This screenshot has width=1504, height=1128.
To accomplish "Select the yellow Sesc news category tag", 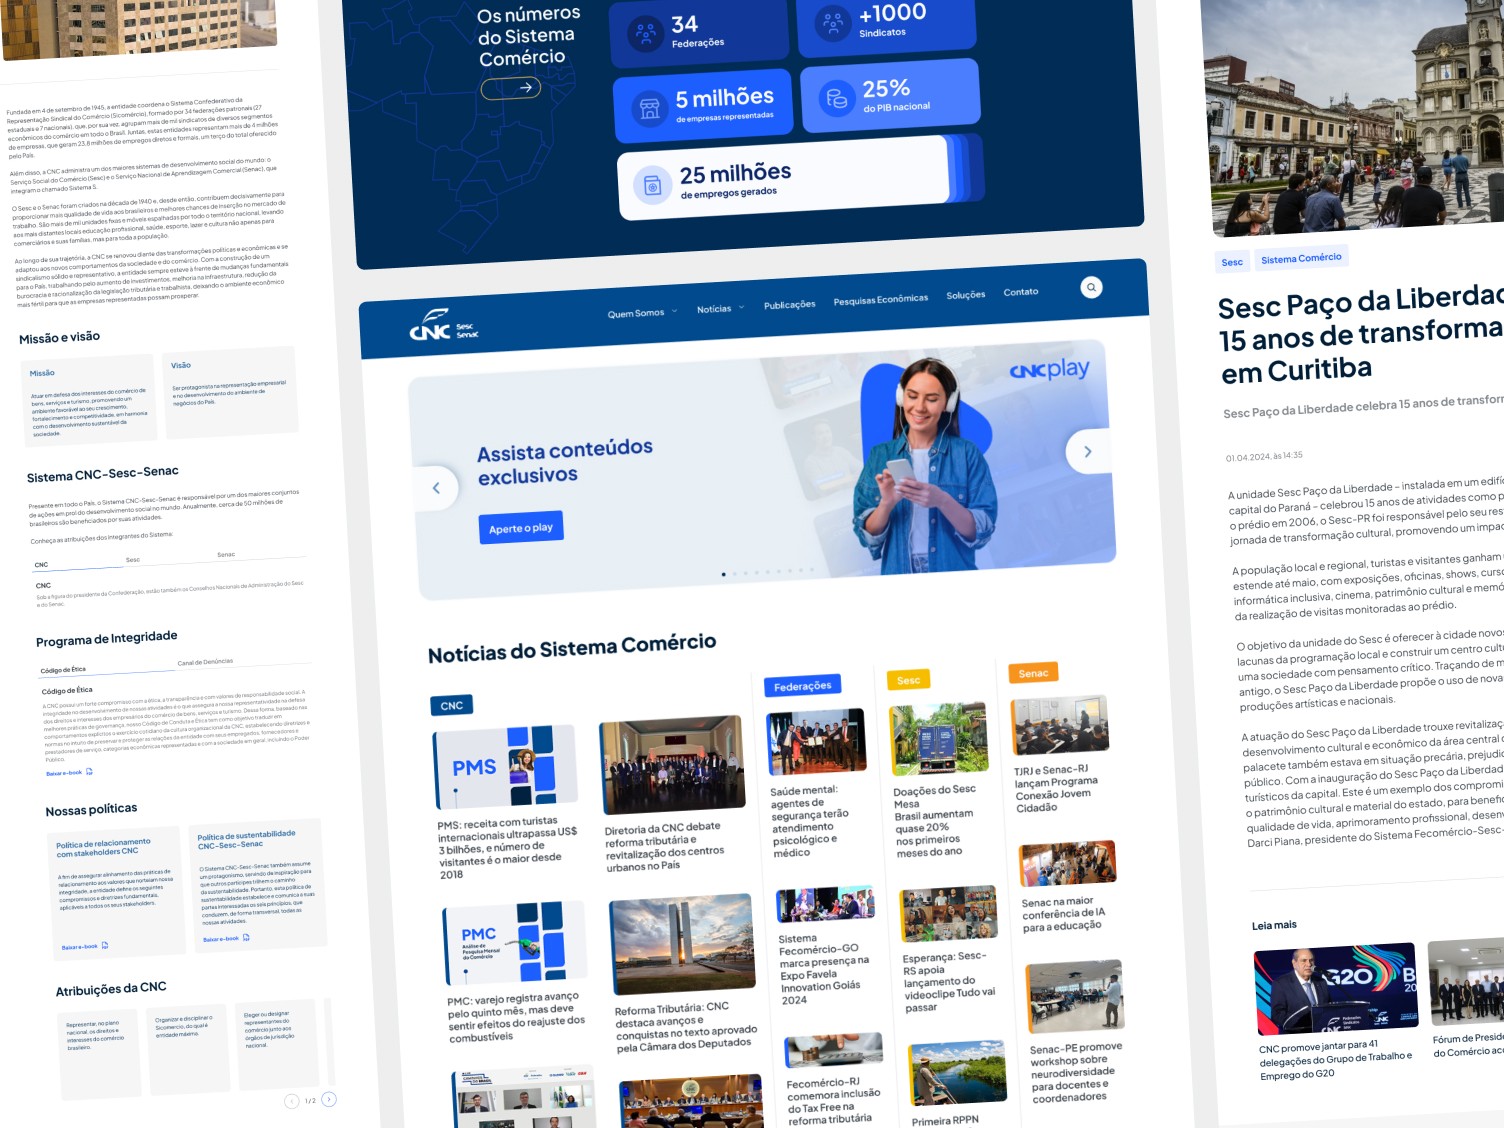I will point(908,680).
